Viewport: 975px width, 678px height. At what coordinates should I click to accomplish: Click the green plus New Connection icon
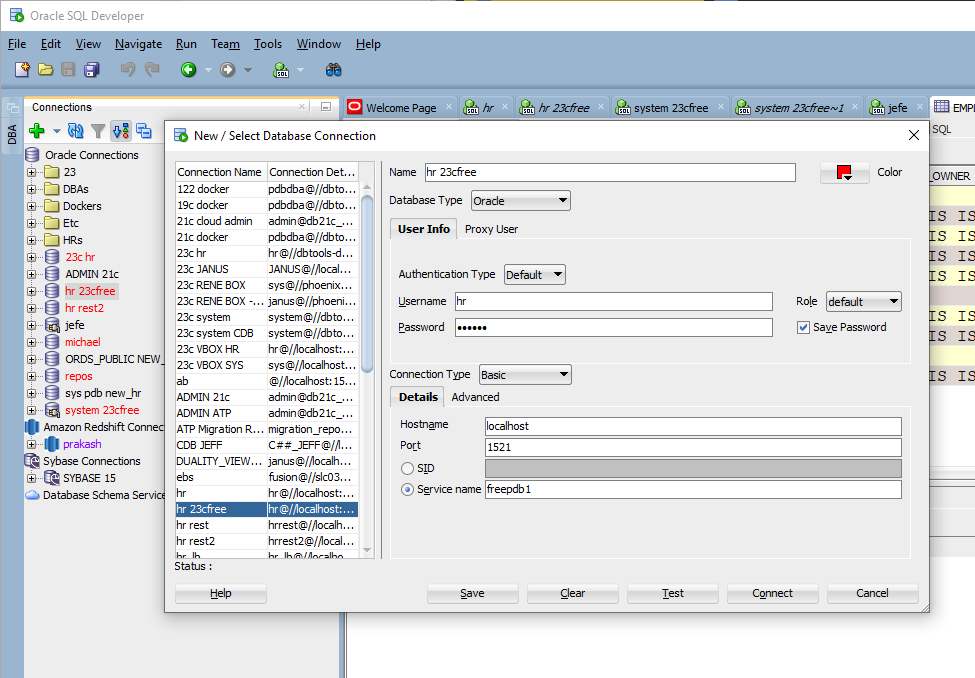37,131
